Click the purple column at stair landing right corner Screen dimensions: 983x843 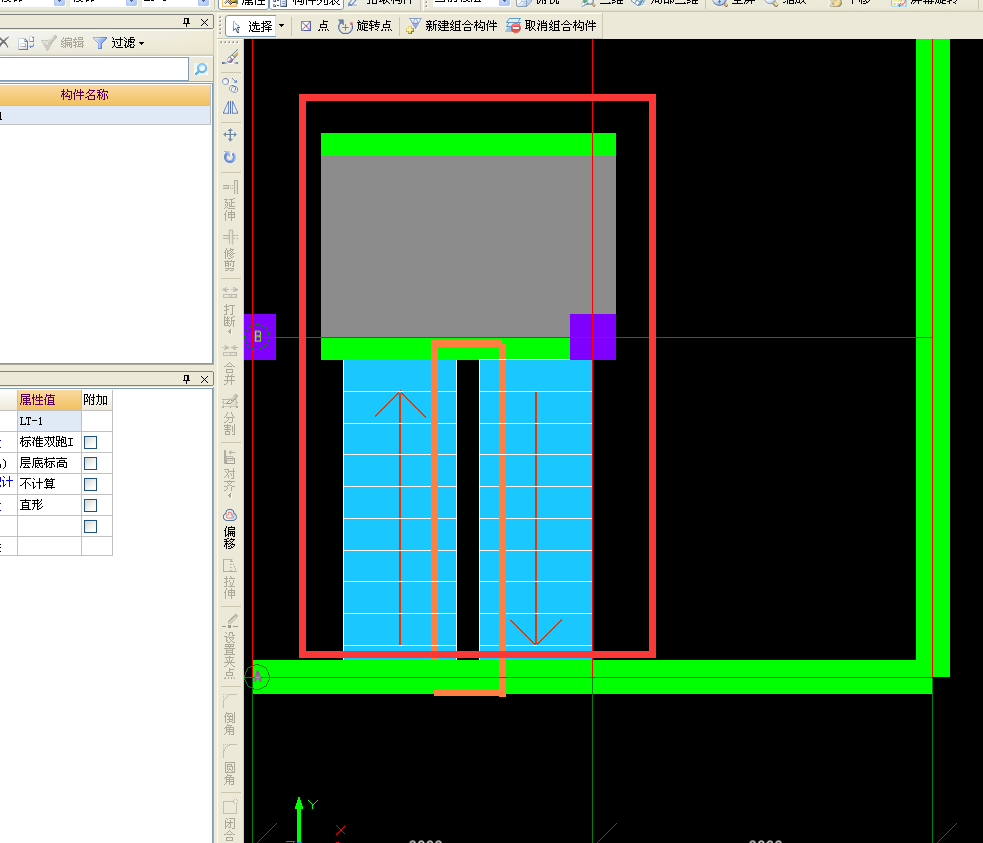(592, 337)
